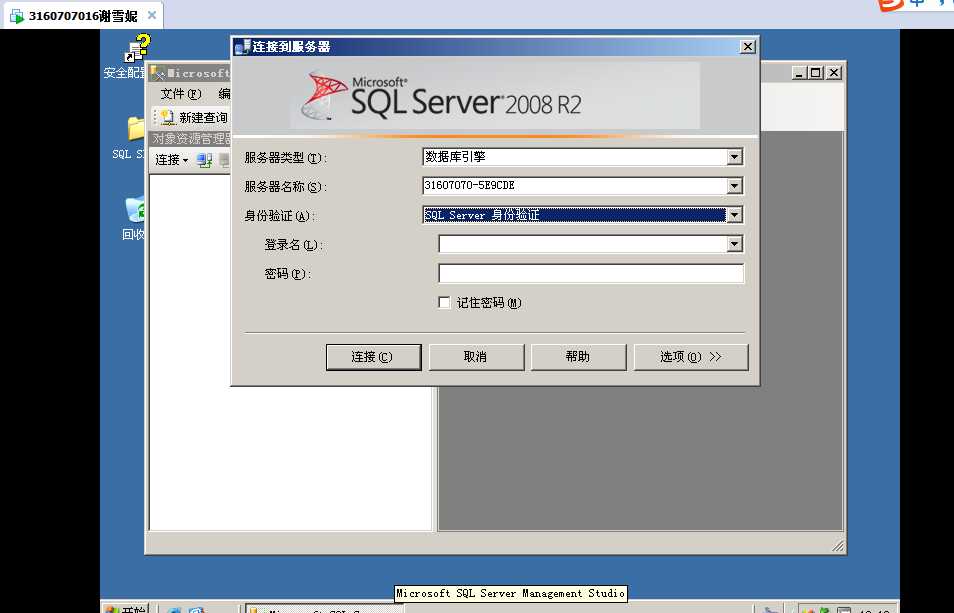Viewport: 954px width, 613px height.
Task: Open the 连接 dropdown in Object Explorer
Action: click(171, 160)
